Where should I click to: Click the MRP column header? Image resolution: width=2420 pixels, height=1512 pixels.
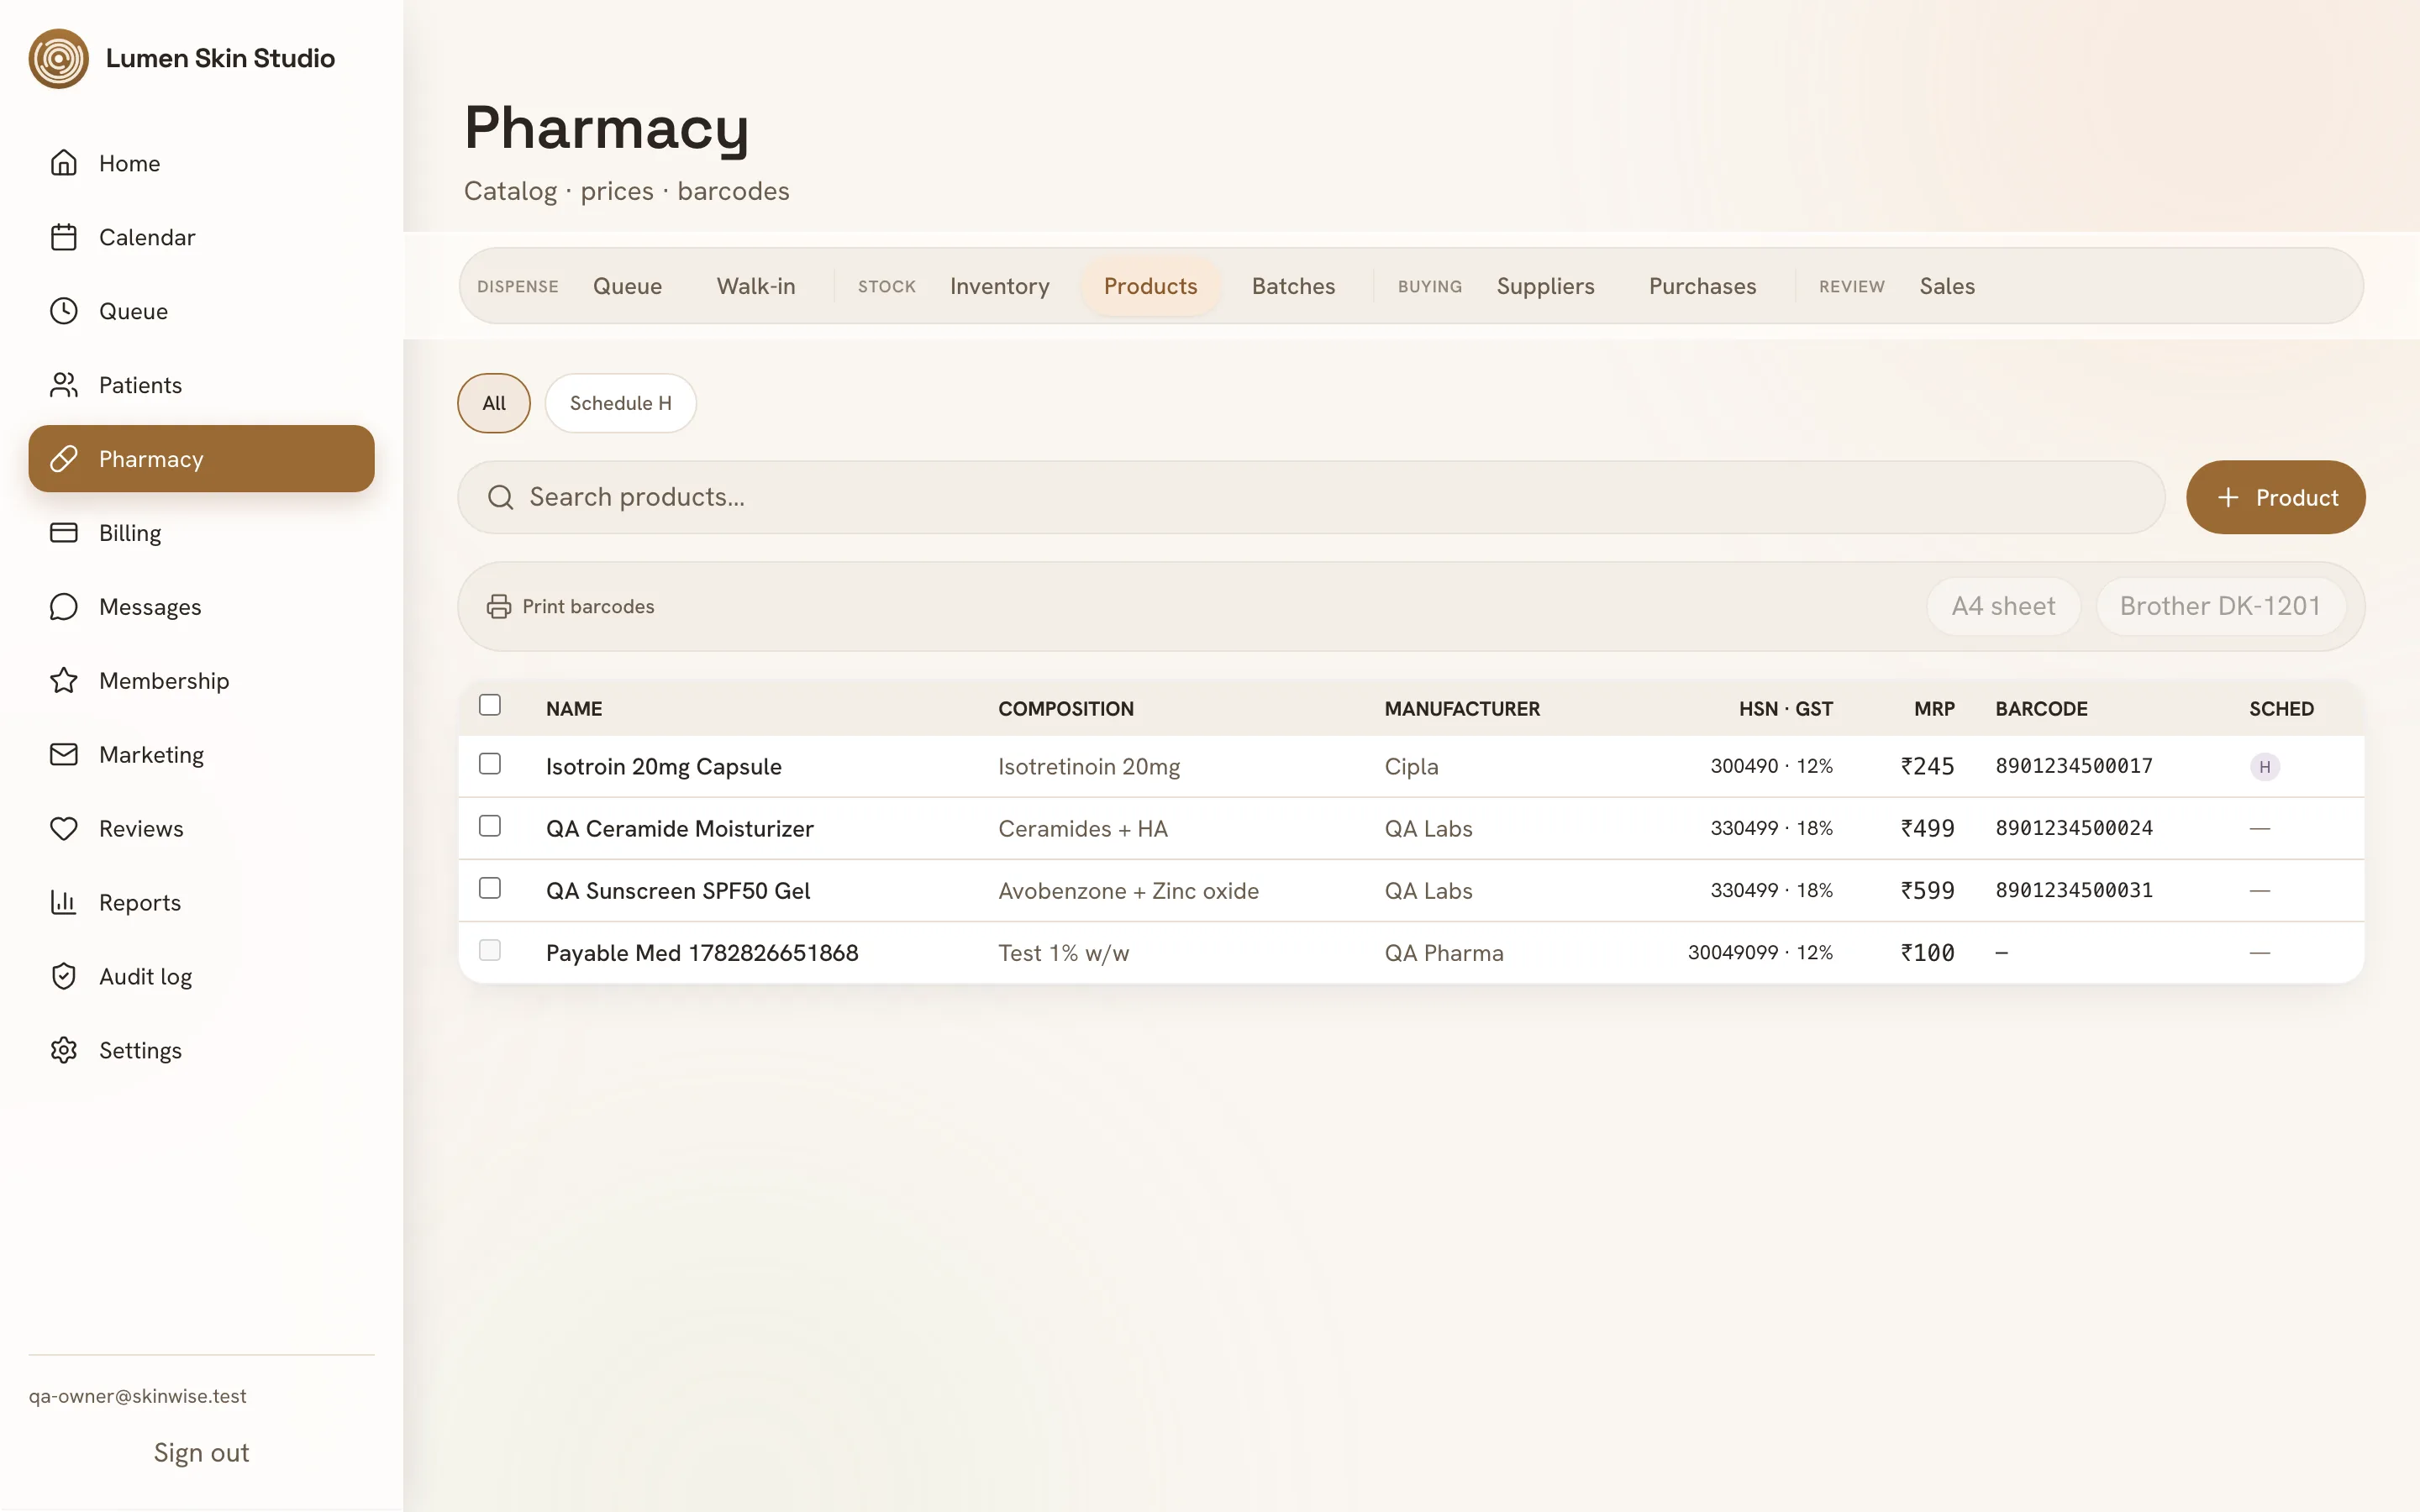point(1934,709)
